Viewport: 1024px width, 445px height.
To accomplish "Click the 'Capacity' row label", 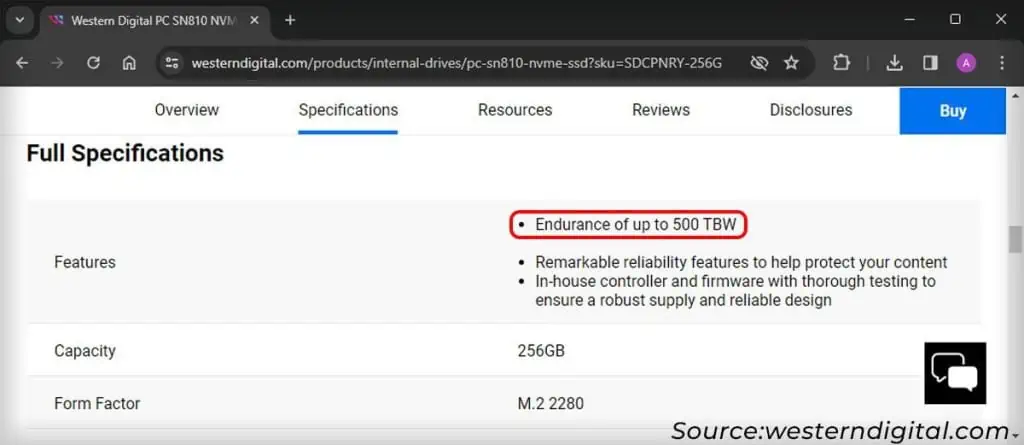I will pos(85,351).
